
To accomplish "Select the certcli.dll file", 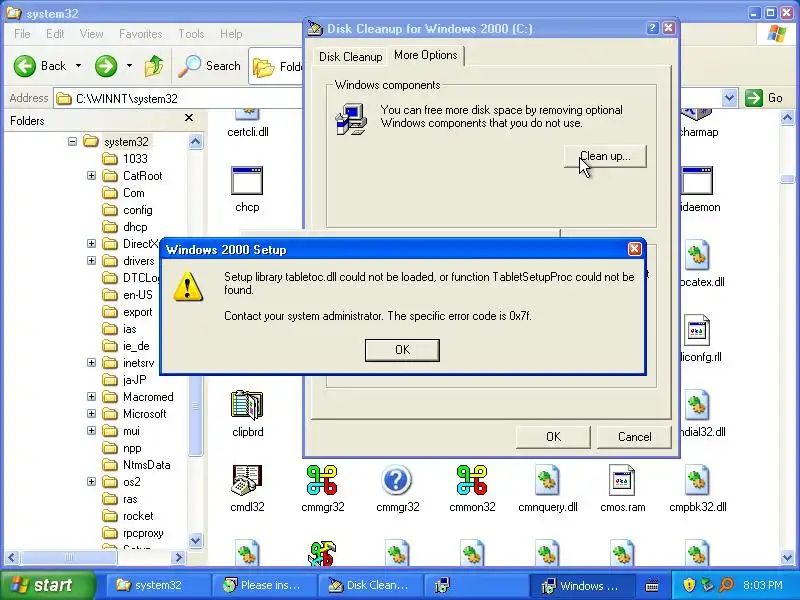I will click(248, 124).
